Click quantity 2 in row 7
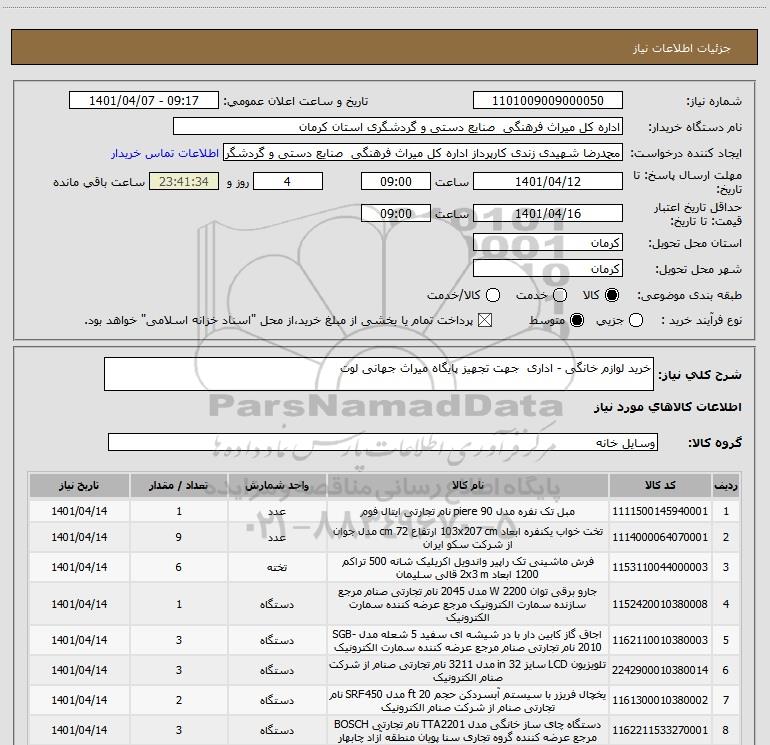Screen dimensions: 770x745 point(179,700)
